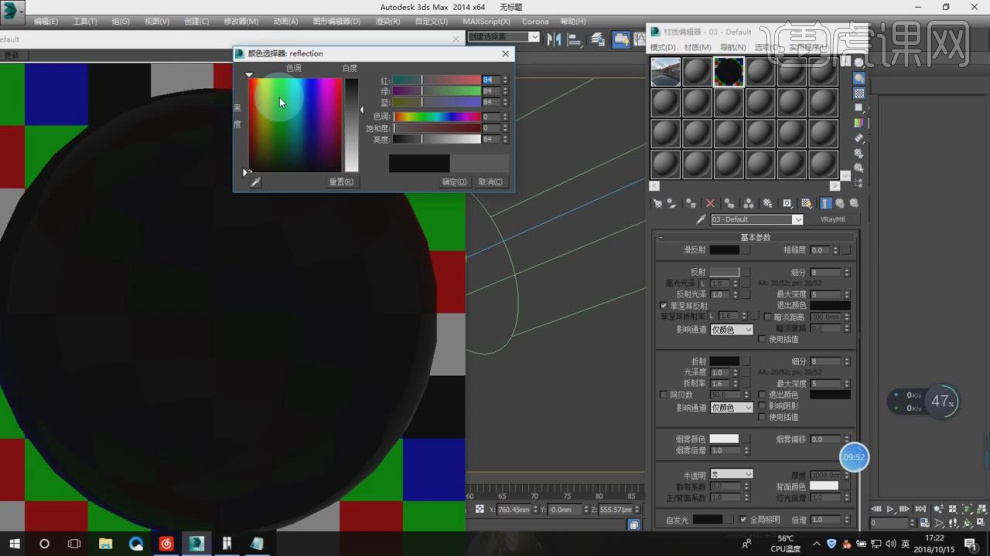Click volume icon in system tray
Screen dimensions: 990x556
[x=891, y=543]
